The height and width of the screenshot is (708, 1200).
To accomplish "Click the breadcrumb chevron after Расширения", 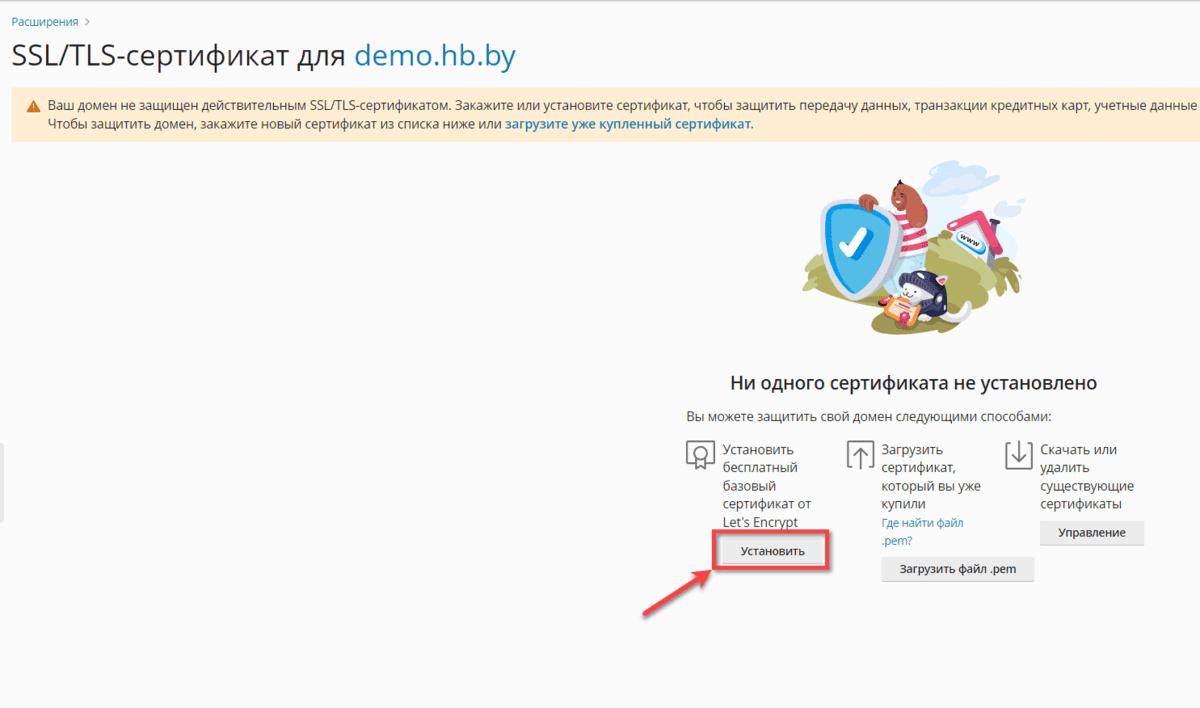I will click(x=88, y=21).
